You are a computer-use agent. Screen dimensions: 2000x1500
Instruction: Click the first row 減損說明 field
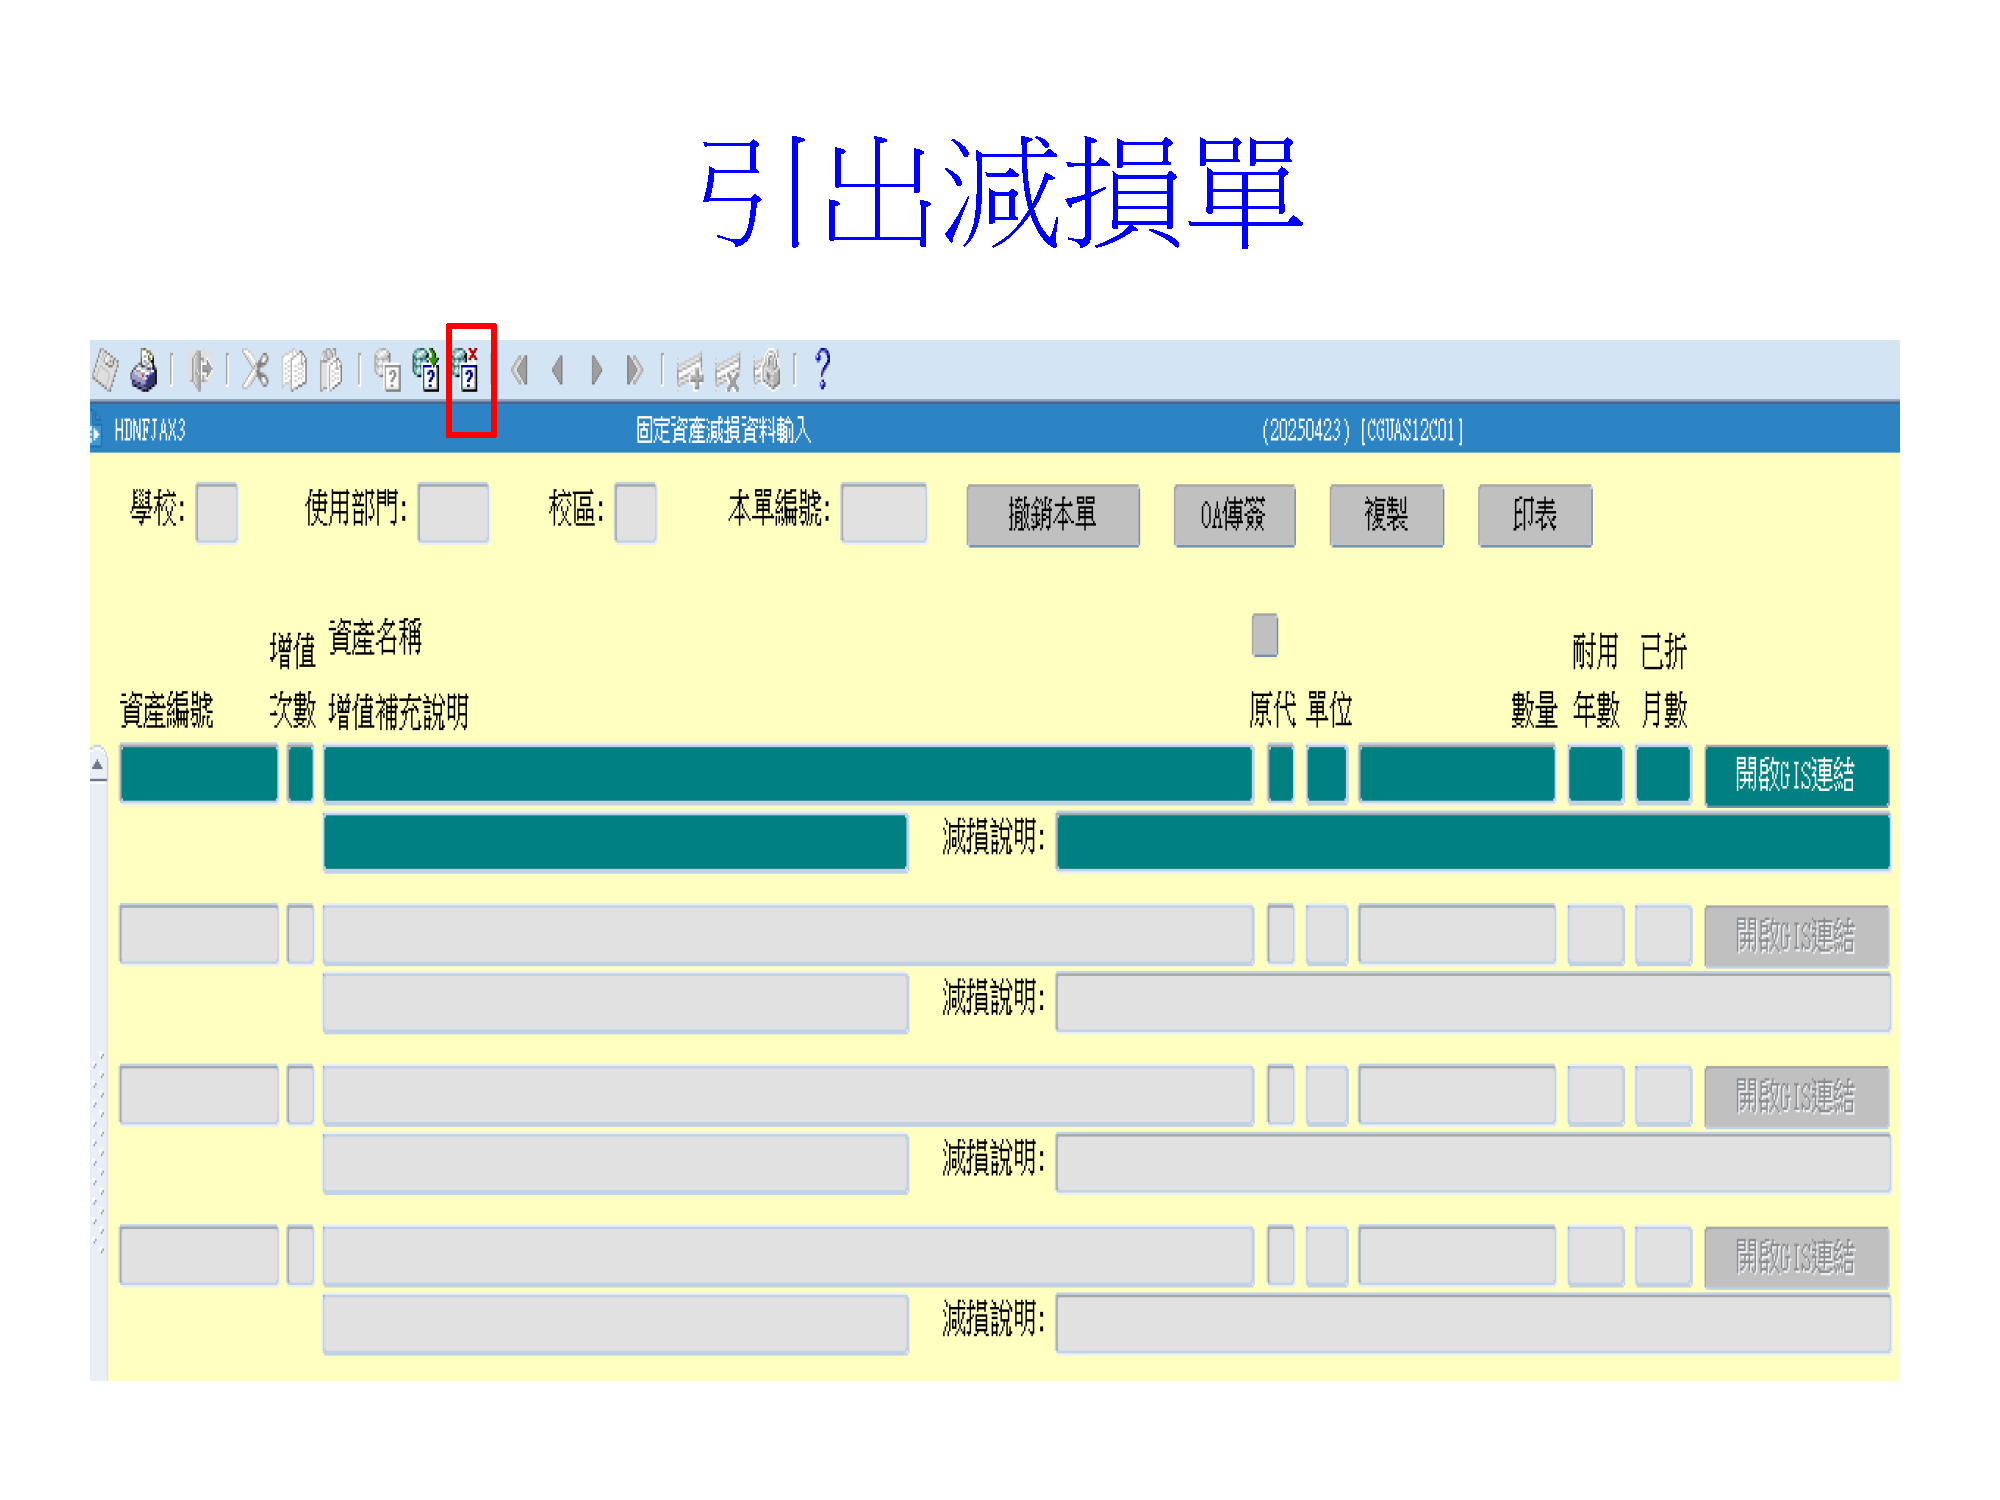(x=1472, y=842)
